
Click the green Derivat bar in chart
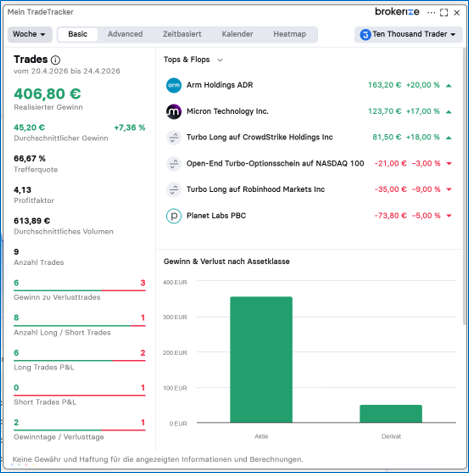click(x=391, y=414)
